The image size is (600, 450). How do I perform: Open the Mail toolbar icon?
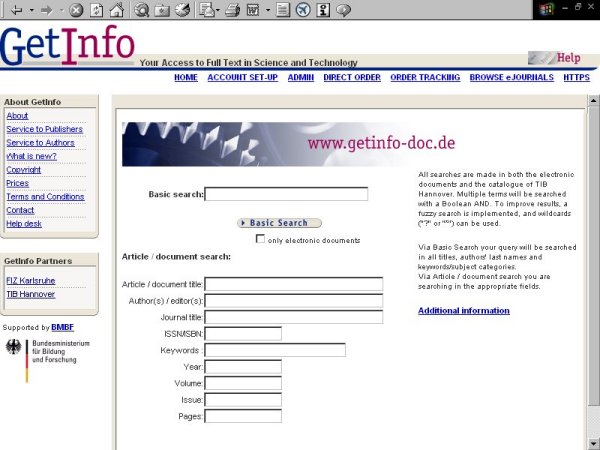(207, 10)
